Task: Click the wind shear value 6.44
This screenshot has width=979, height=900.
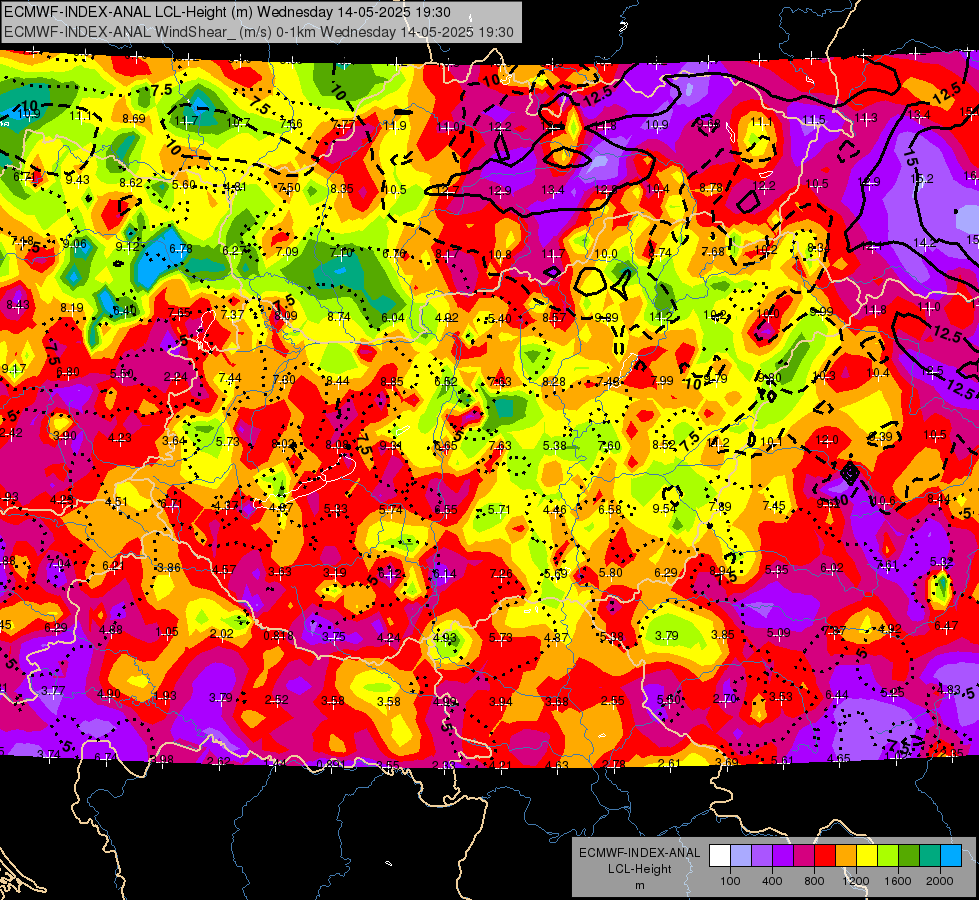Action: [x=837, y=695]
